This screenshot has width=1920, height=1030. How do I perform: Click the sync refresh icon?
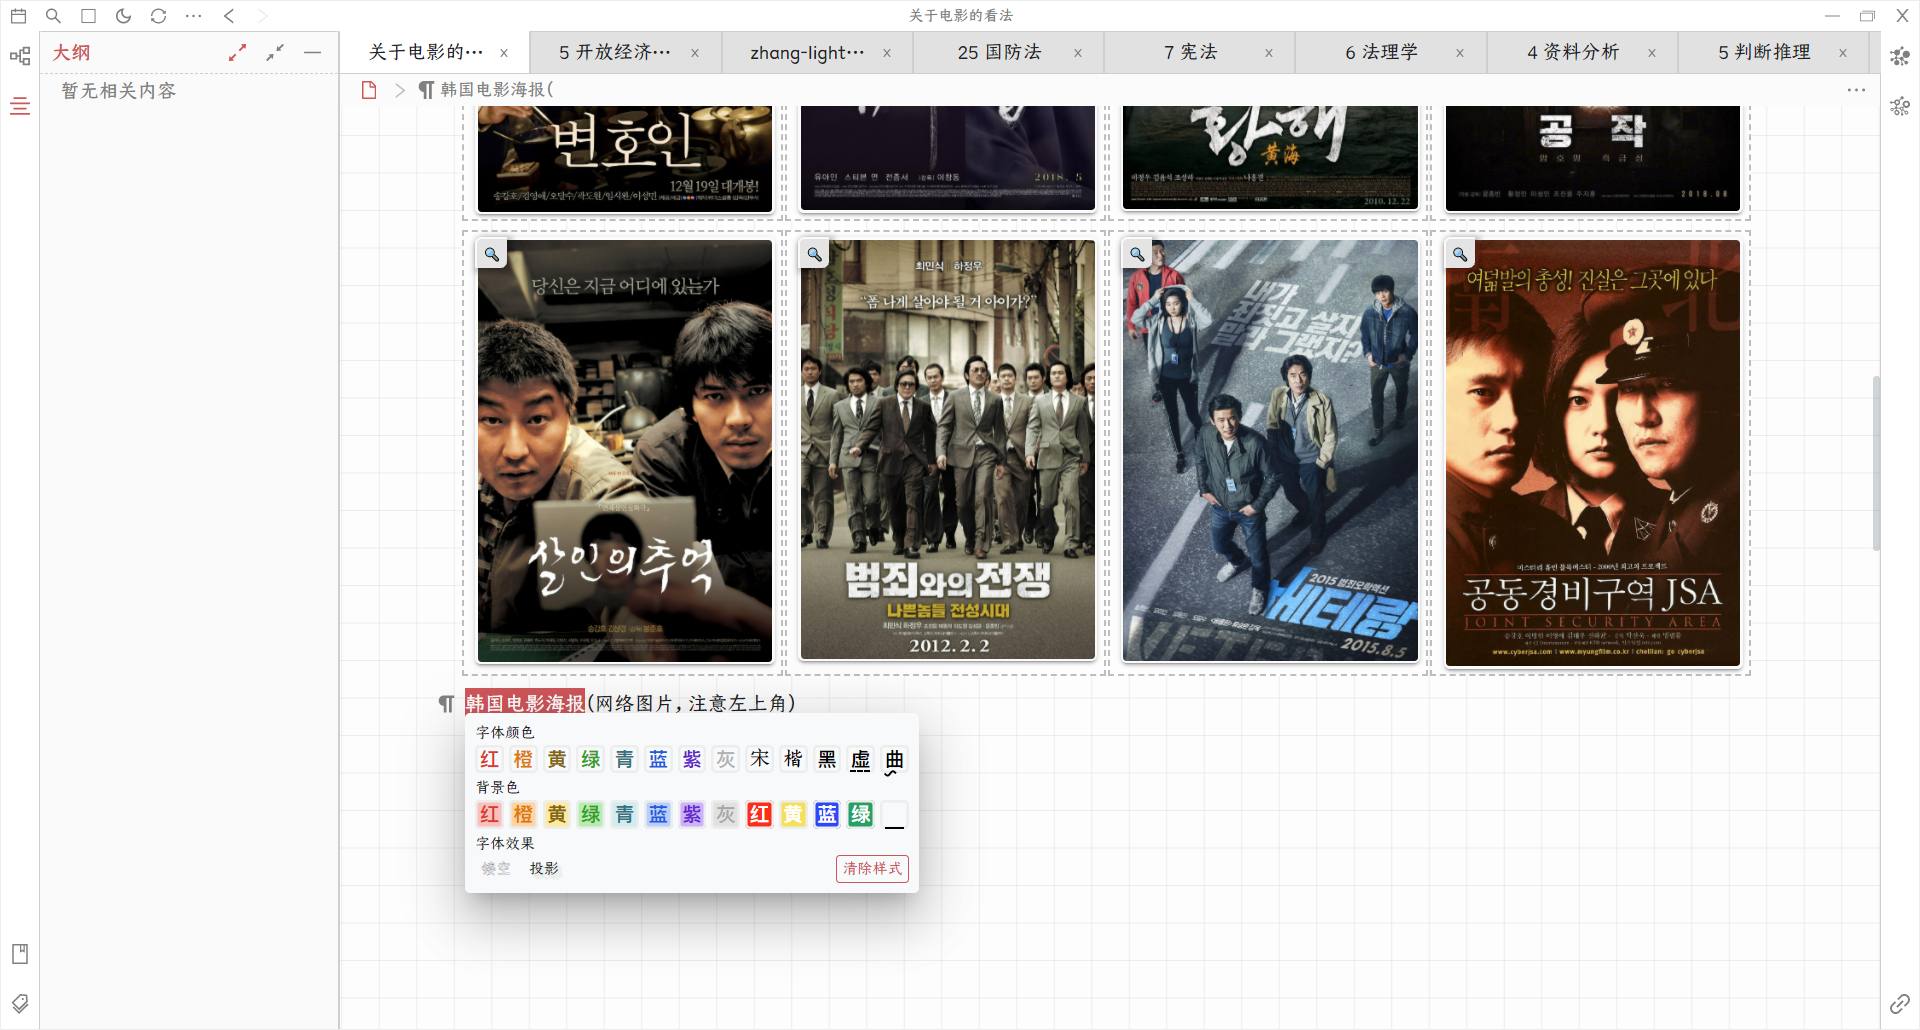point(158,16)
